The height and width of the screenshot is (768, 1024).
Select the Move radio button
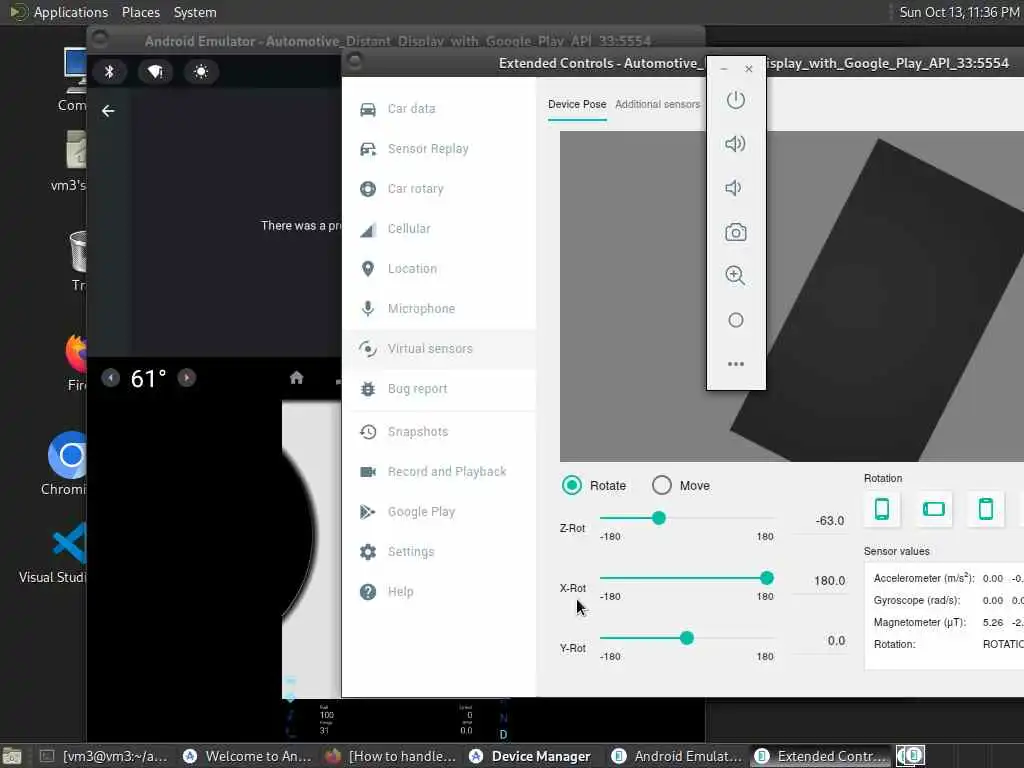click(x=662, y=485)
